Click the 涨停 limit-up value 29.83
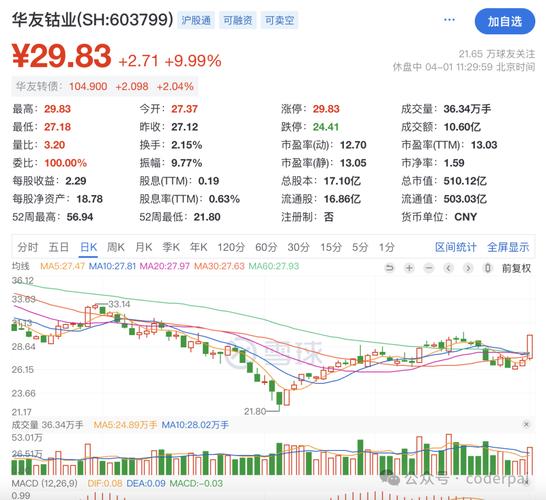 tap(326, 109)
